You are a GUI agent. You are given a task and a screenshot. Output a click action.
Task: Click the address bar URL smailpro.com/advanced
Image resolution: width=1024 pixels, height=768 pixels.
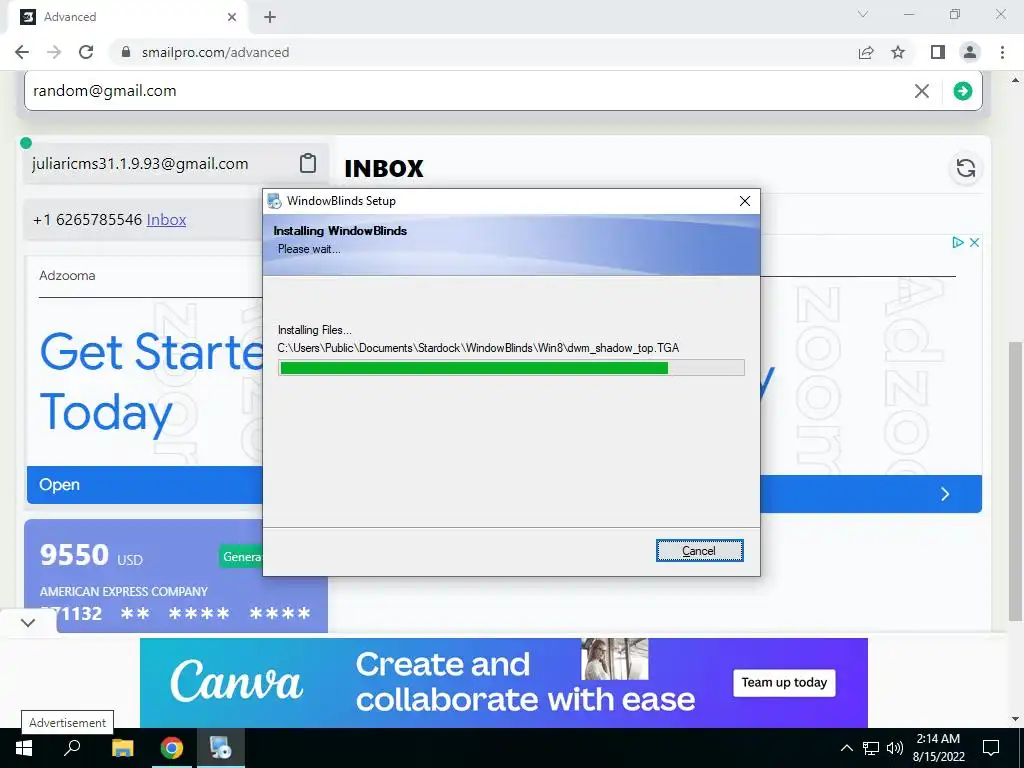click(215, 52)
